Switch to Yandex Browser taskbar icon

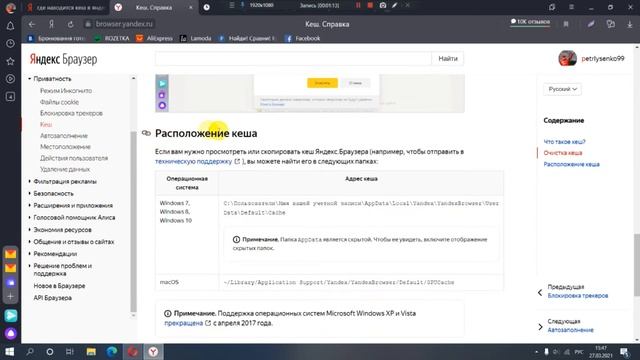tap(153, 351)
